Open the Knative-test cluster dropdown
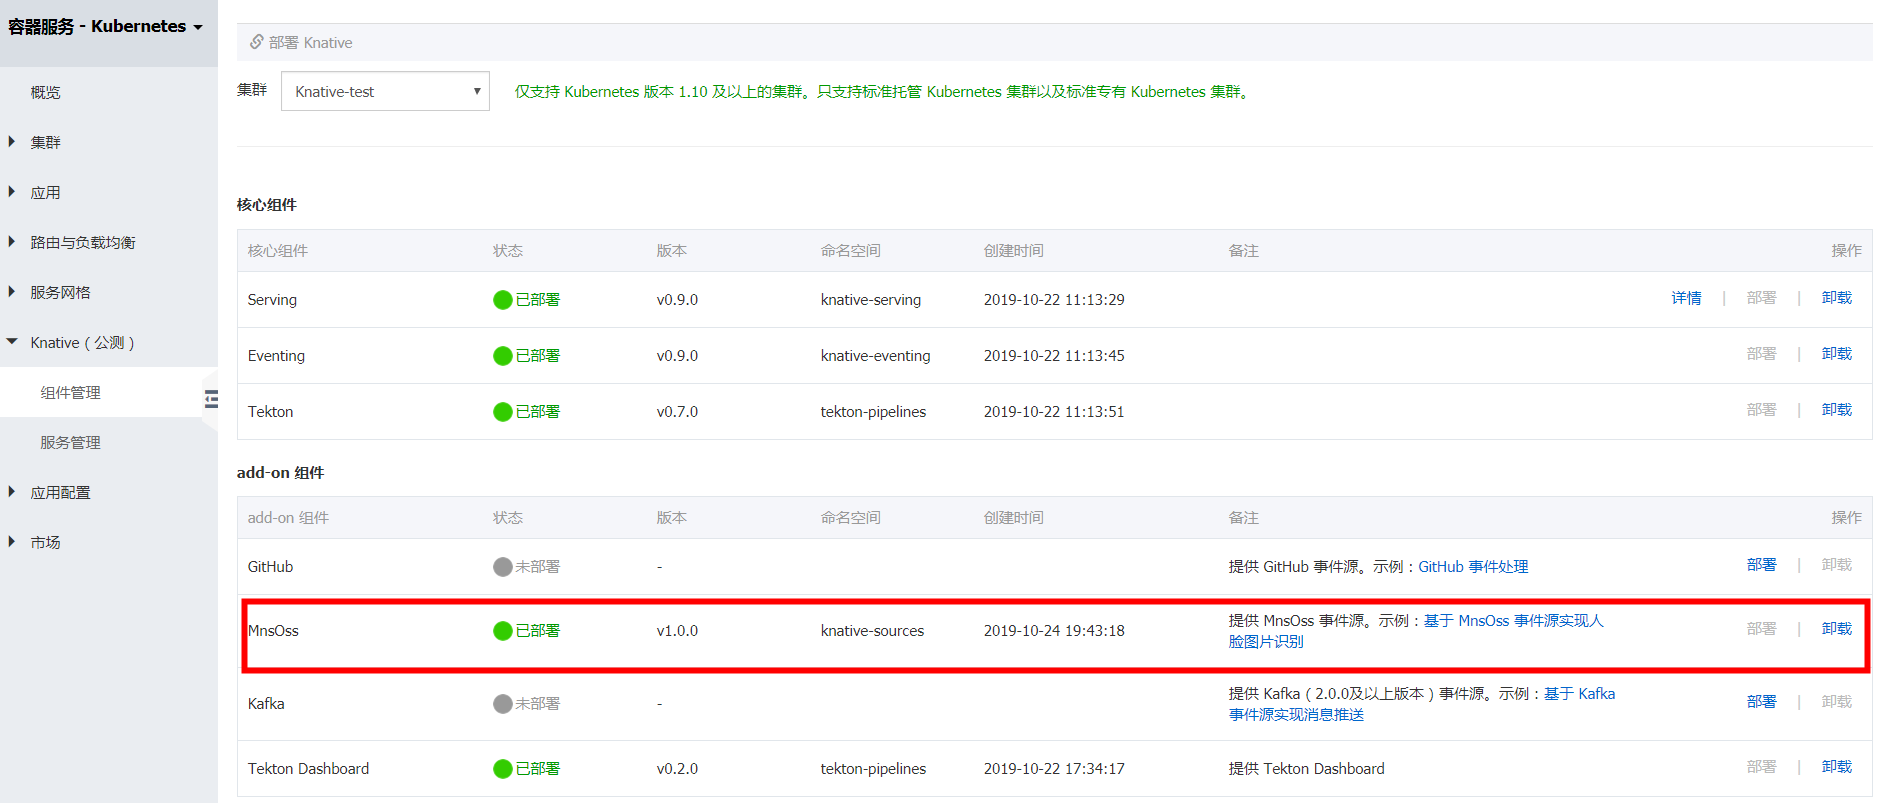This screenshot has width=1884, height=803. [x=385, y=91]
